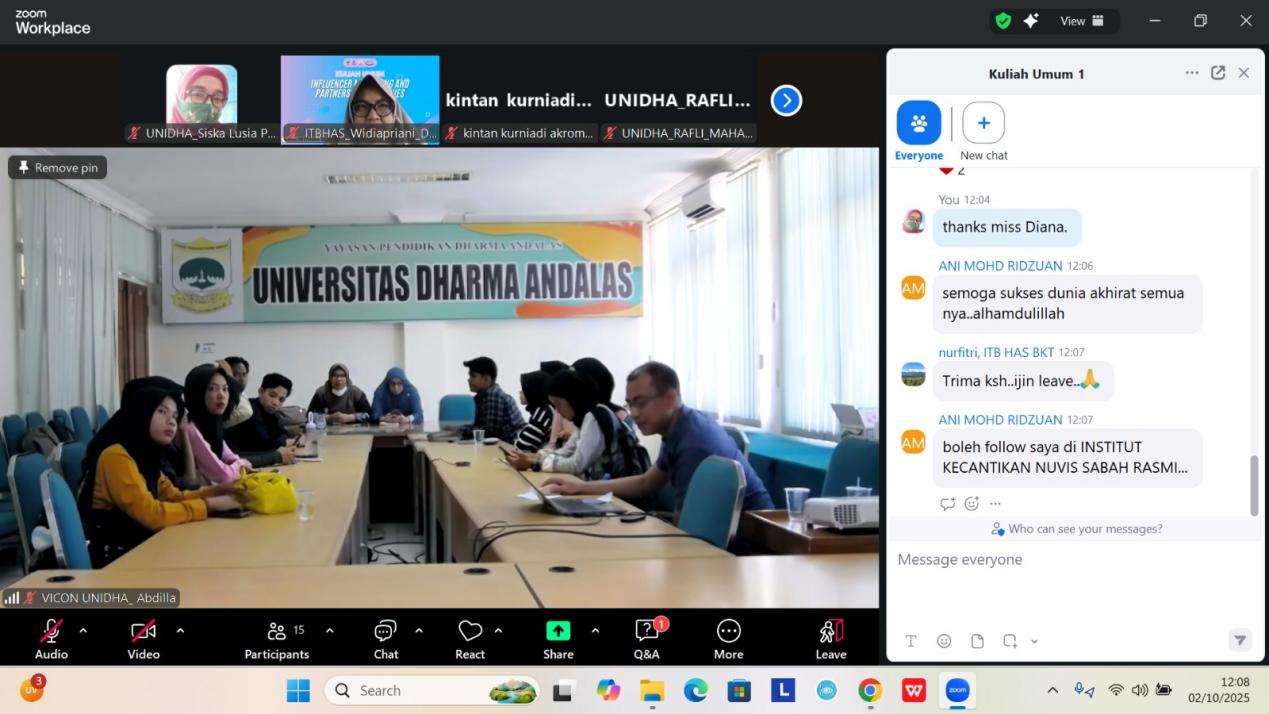Click the emoji icon in message toolbar
The image size is (1269, 714).
pyautogui.click(x=944, y=641)
